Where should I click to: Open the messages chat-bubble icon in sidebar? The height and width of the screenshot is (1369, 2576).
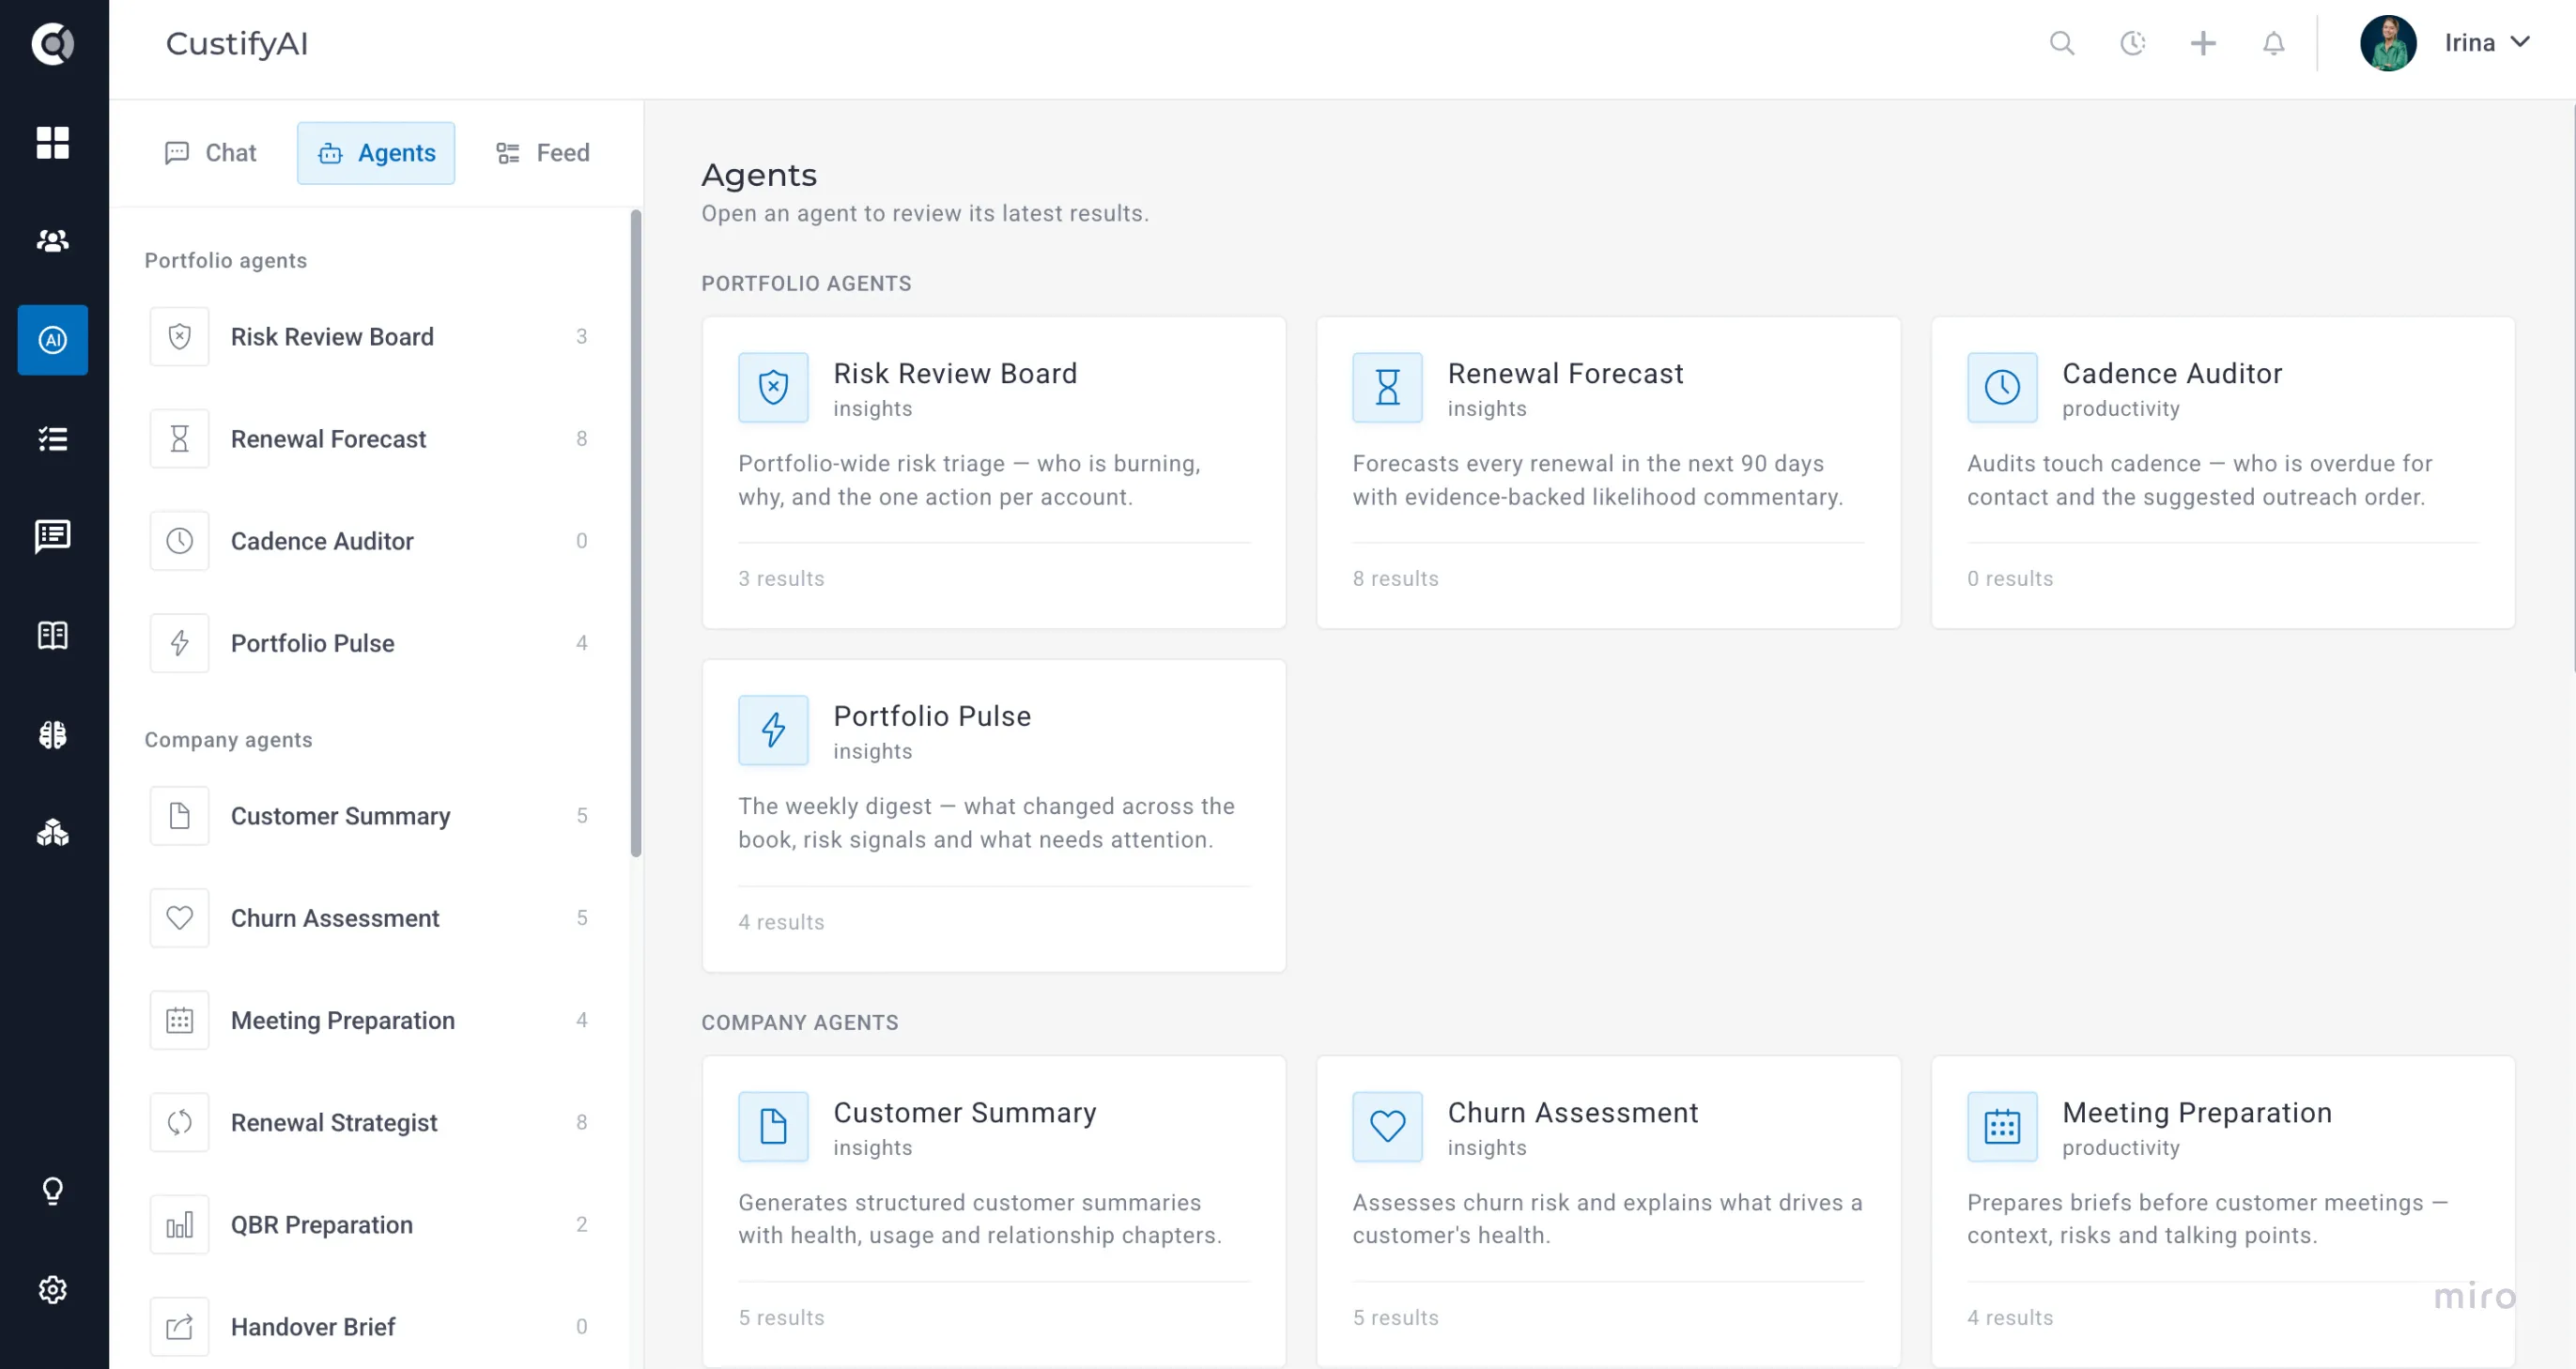[53, 537]
